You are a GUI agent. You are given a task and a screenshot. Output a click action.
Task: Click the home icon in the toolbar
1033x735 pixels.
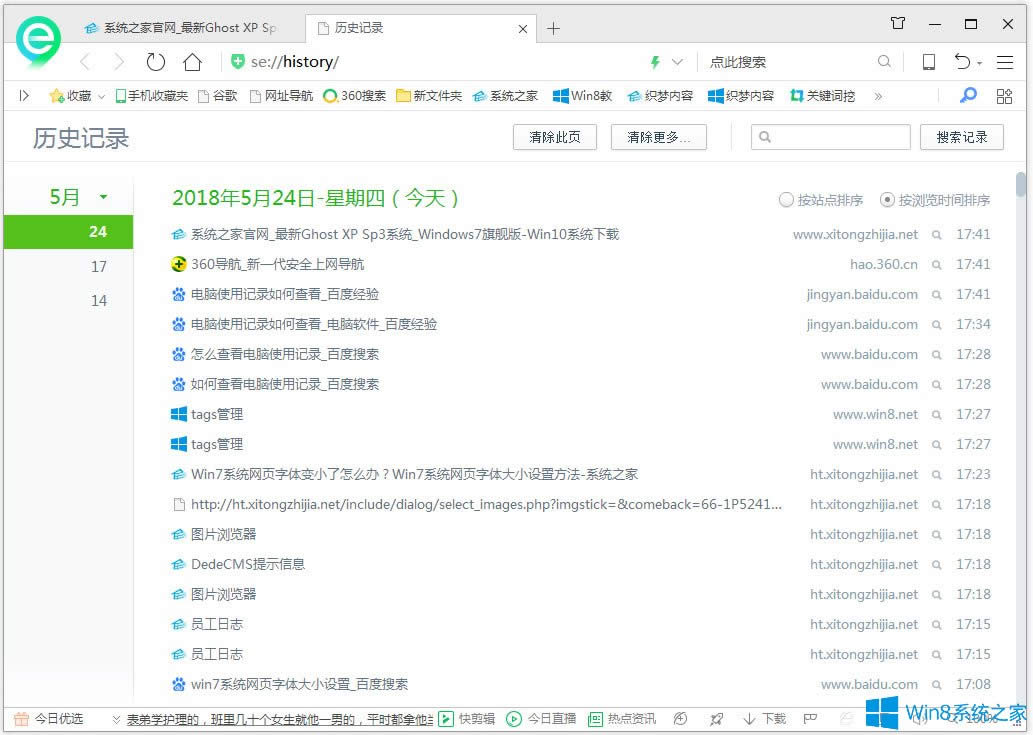coord(193,61)
